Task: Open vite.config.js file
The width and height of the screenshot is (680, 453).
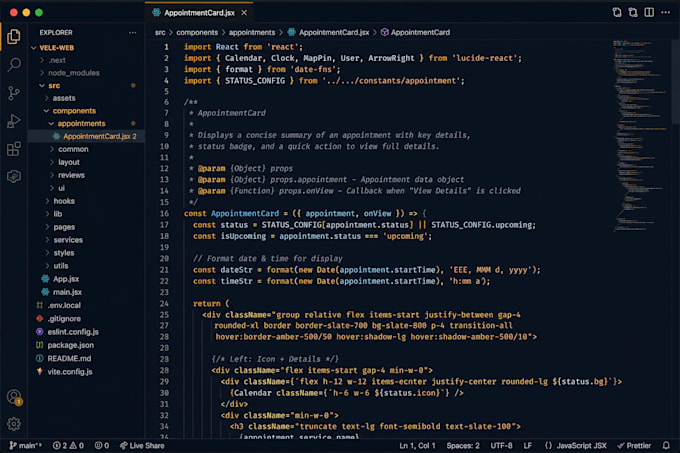Action: tap(87, 372)
